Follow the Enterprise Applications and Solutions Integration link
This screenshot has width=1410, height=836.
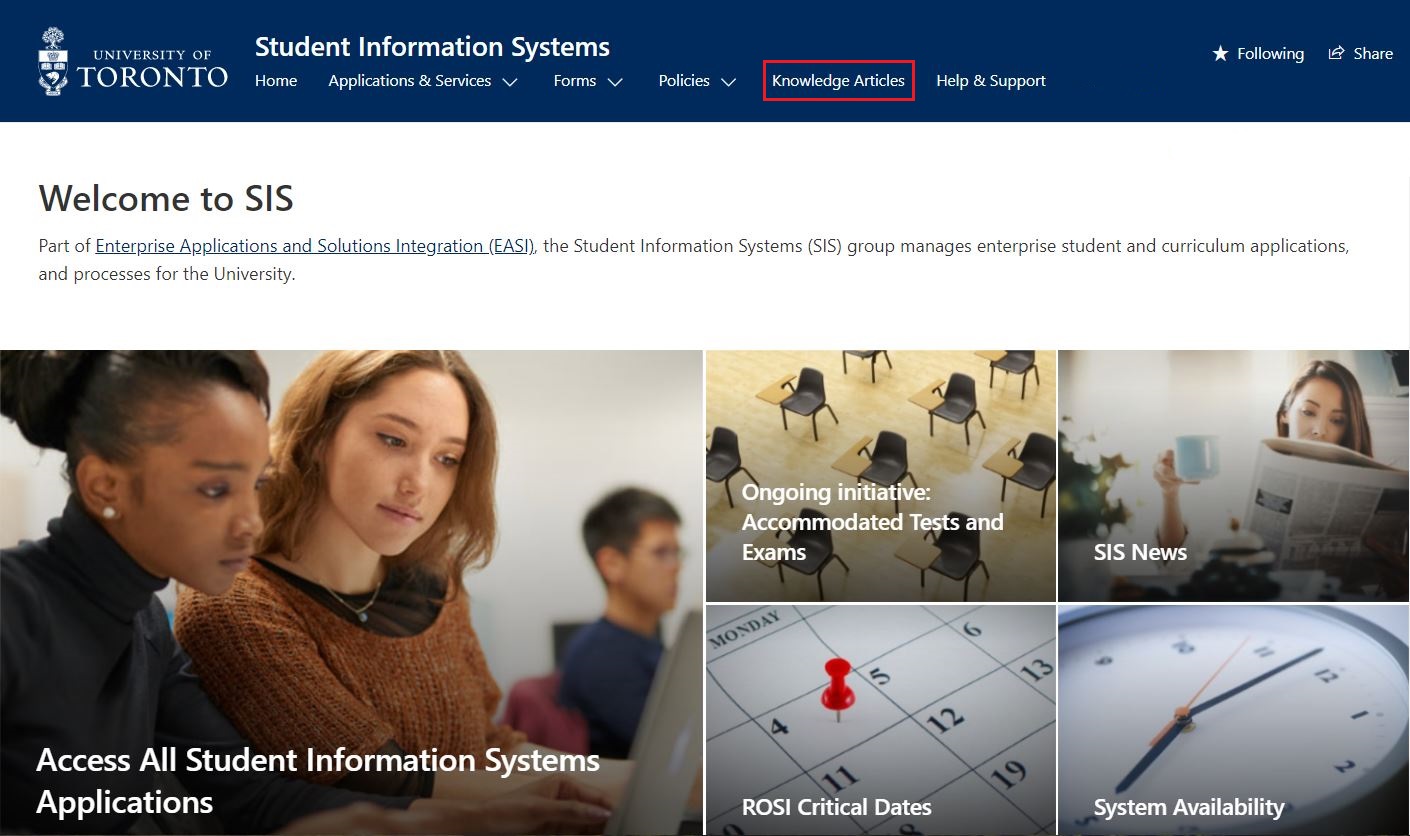coord(315,246)
